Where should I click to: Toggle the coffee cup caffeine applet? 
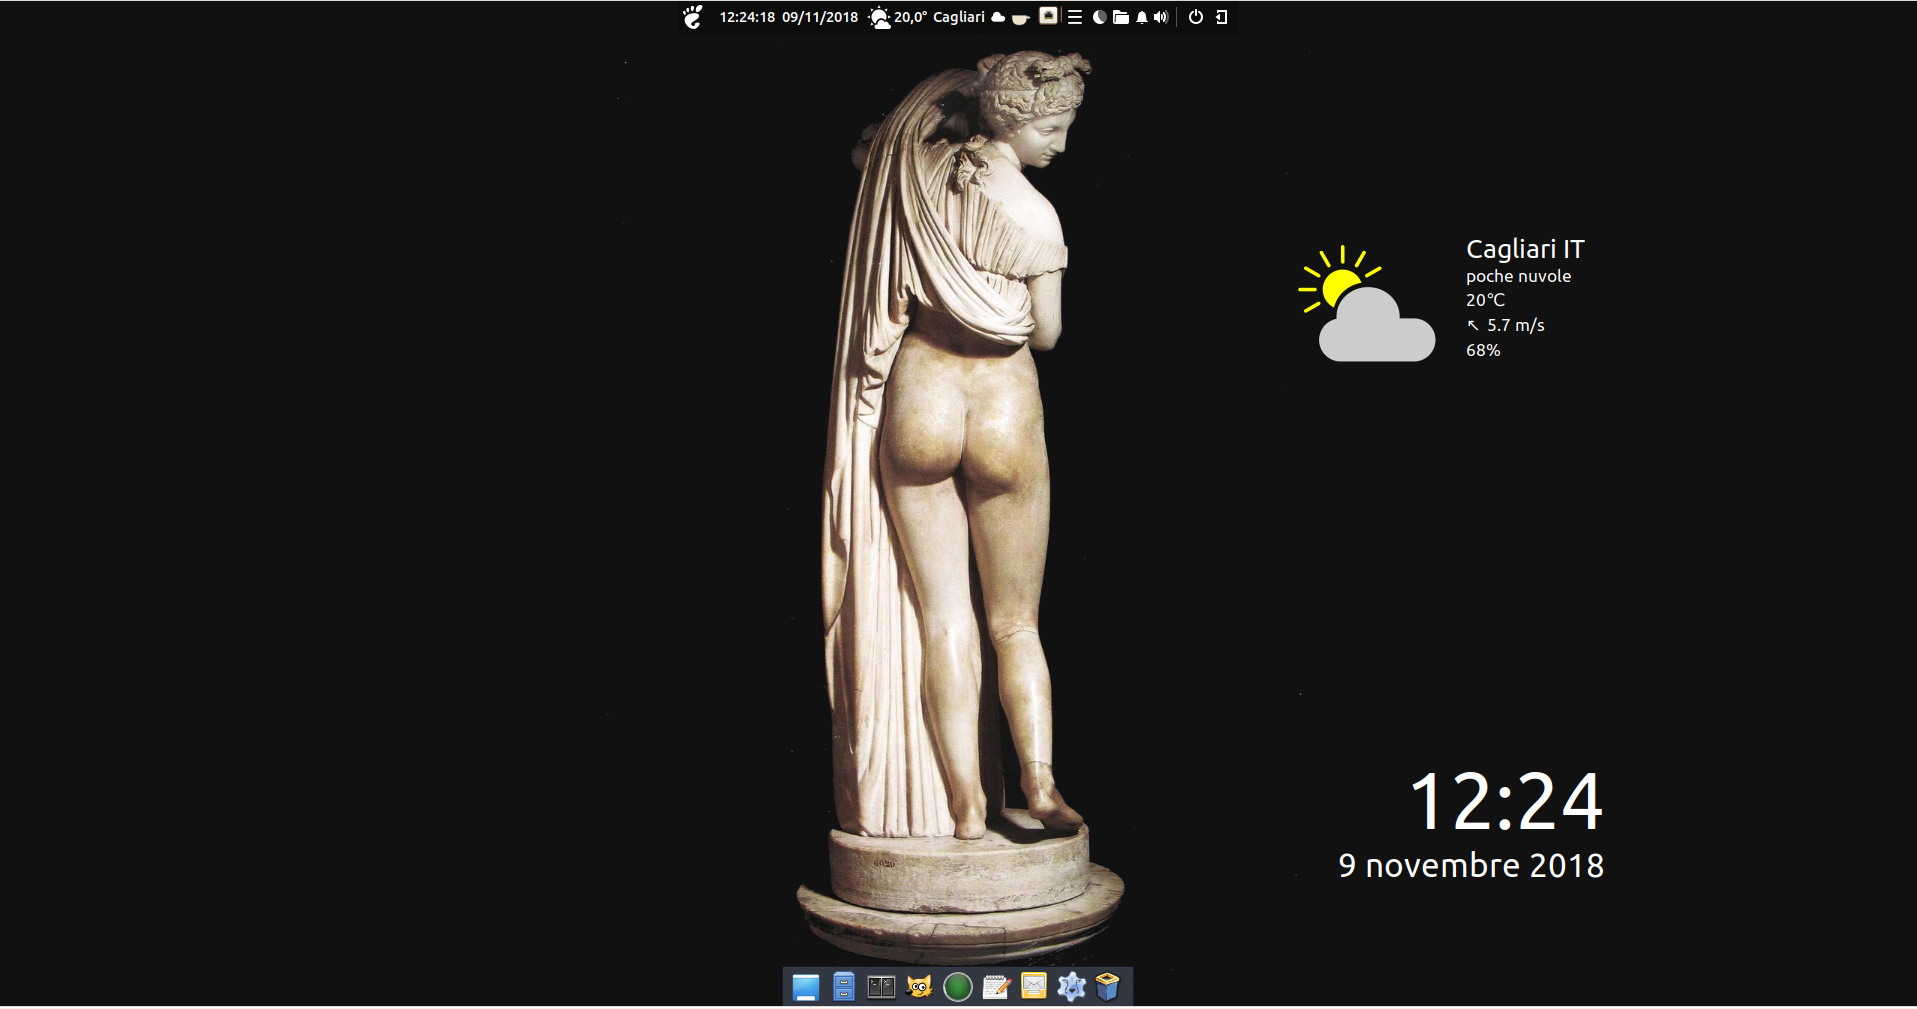pyautogui.click(x=1020, y=18)
